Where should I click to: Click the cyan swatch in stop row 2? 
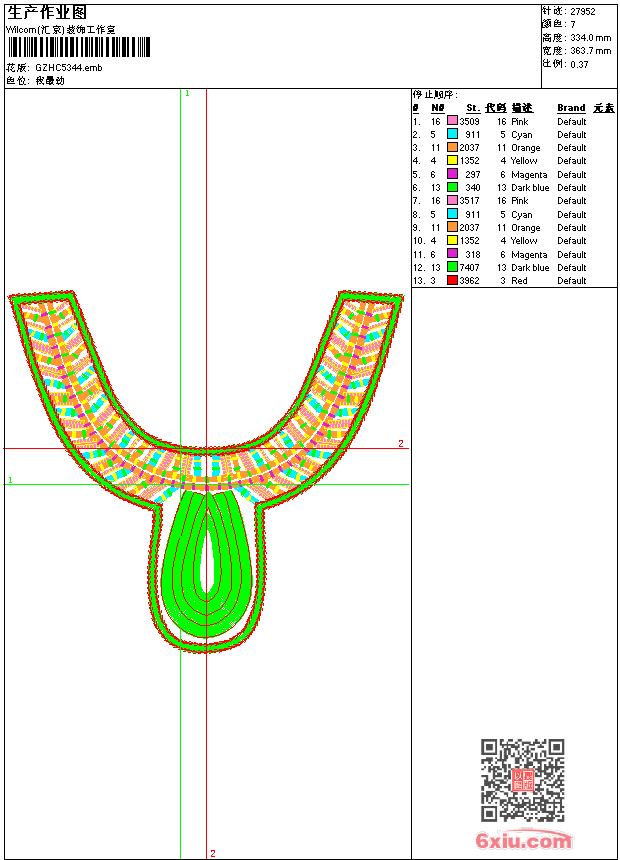[x=452, y=134]
